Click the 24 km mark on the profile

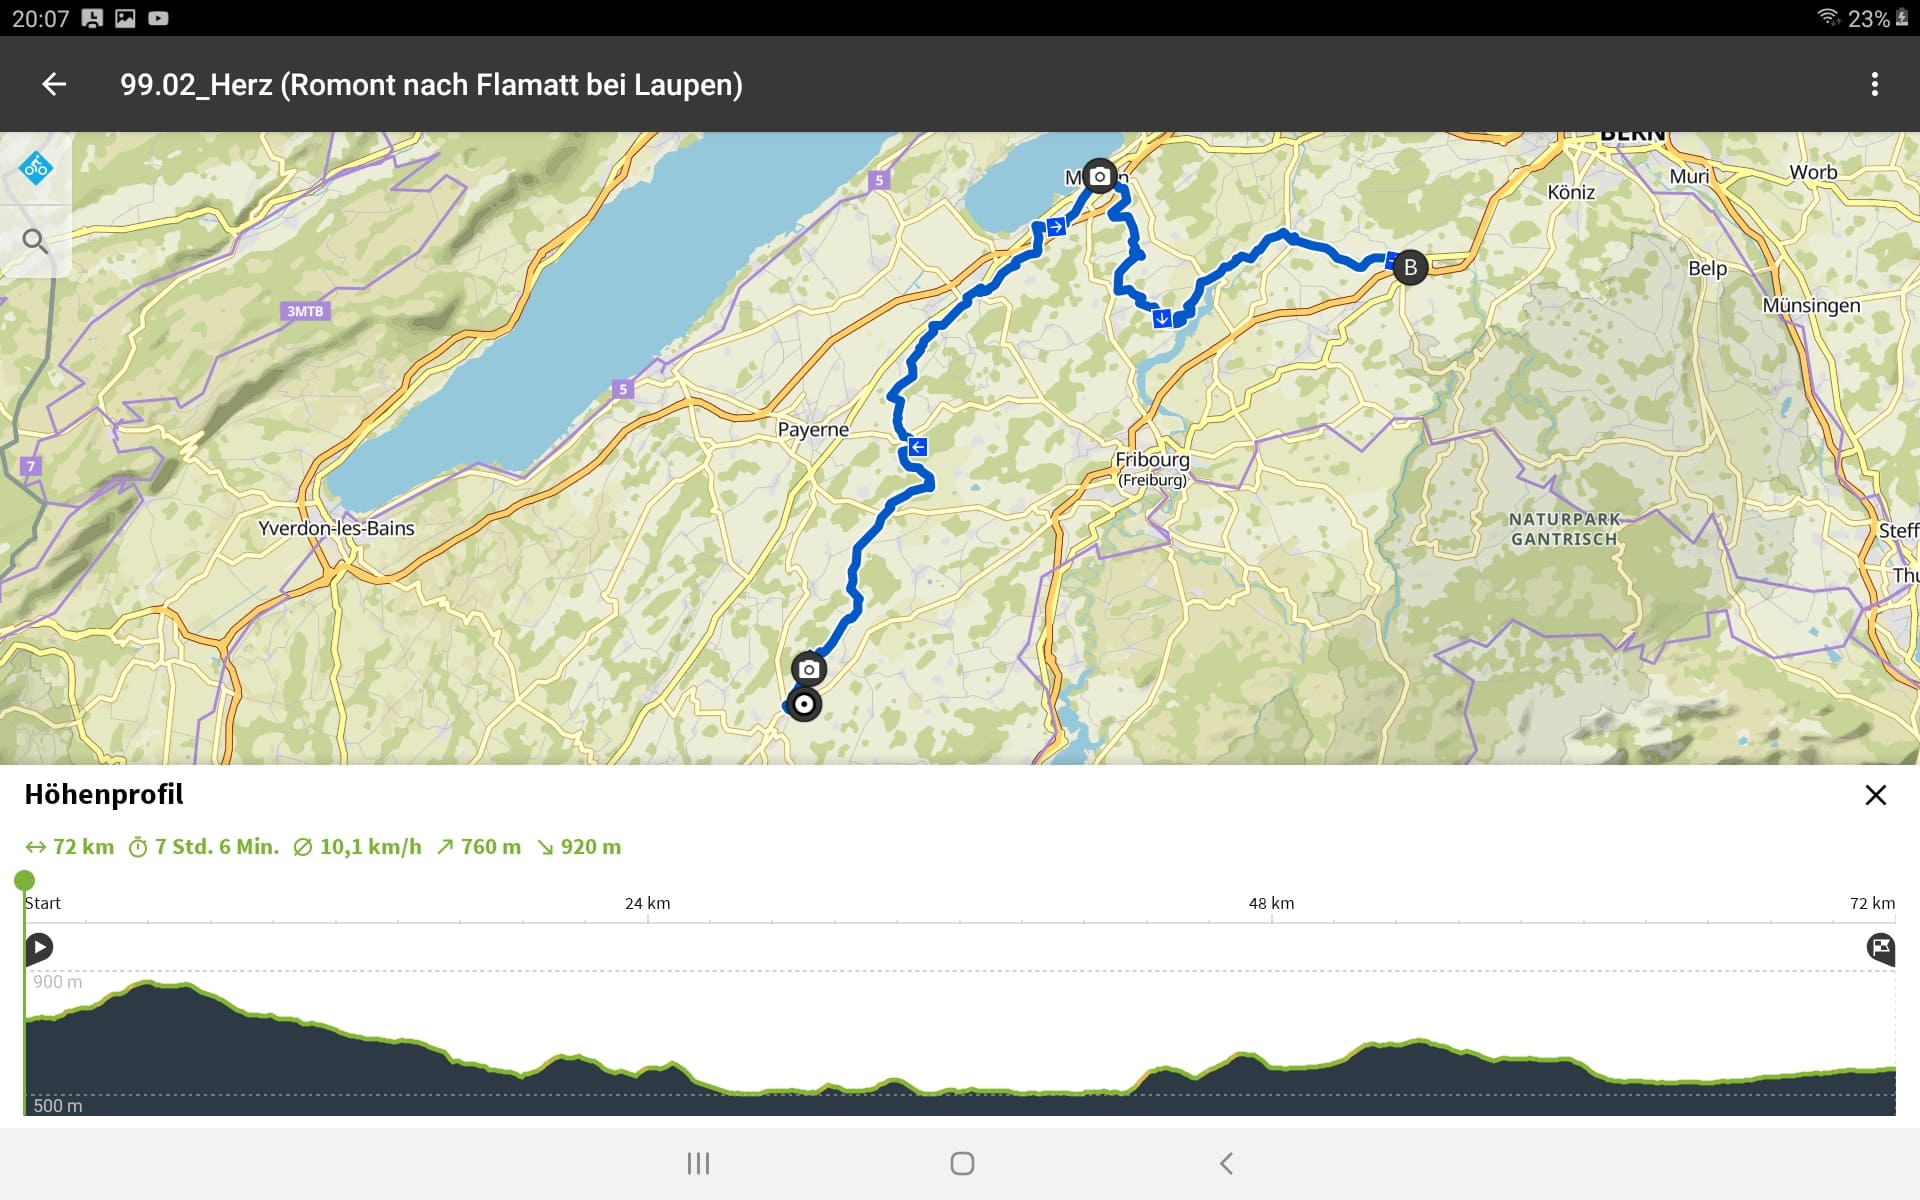647,904
